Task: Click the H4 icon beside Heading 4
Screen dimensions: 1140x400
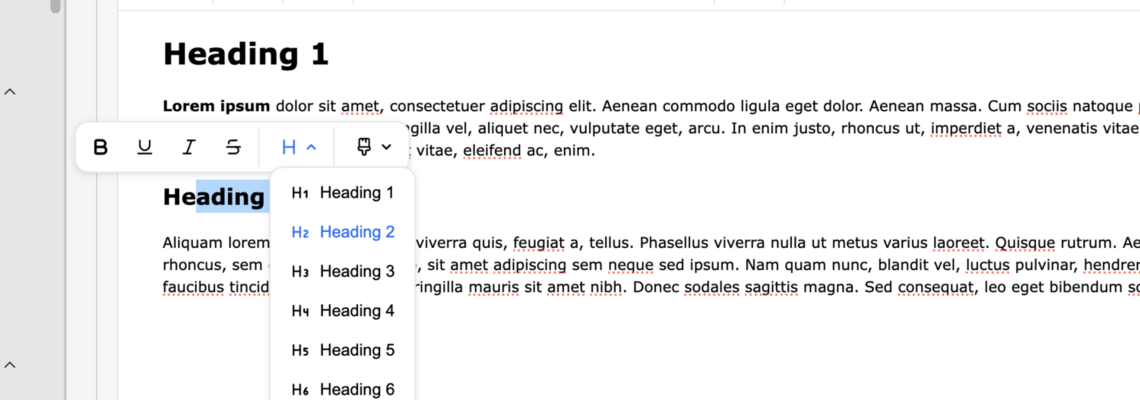Action: point(300,311)
